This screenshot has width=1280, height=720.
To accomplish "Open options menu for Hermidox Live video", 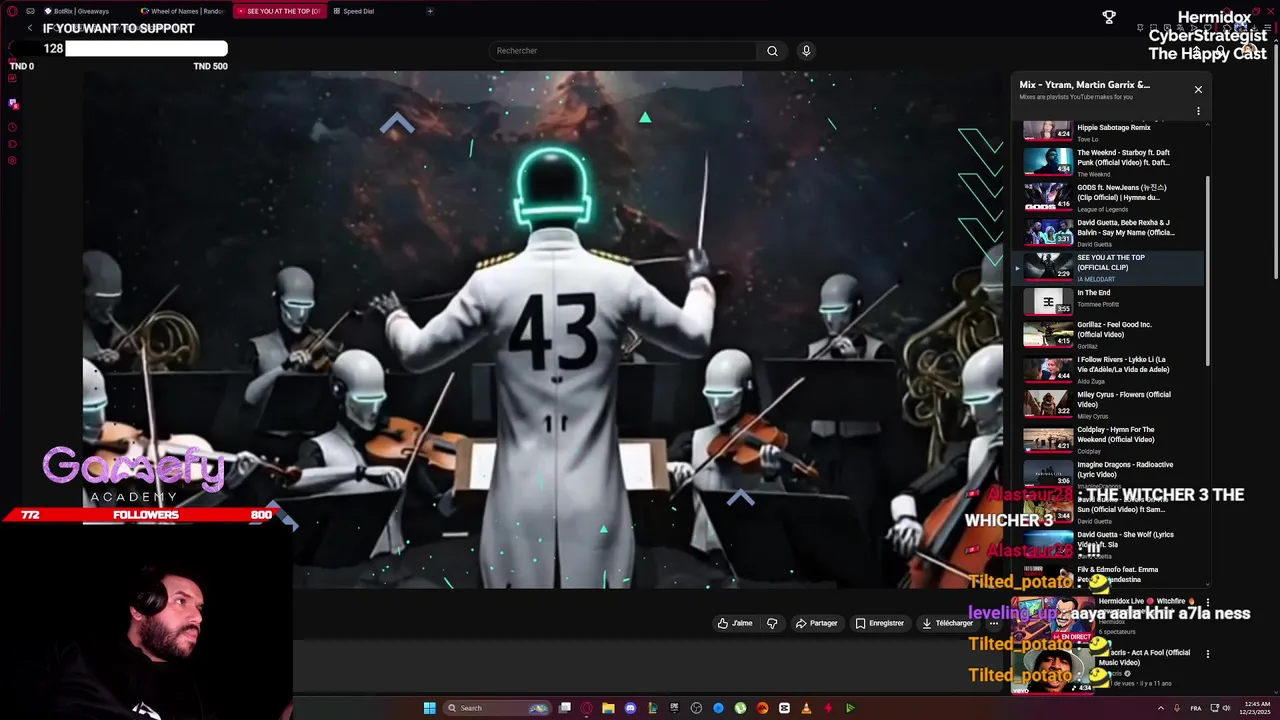I will point(1207,603).
